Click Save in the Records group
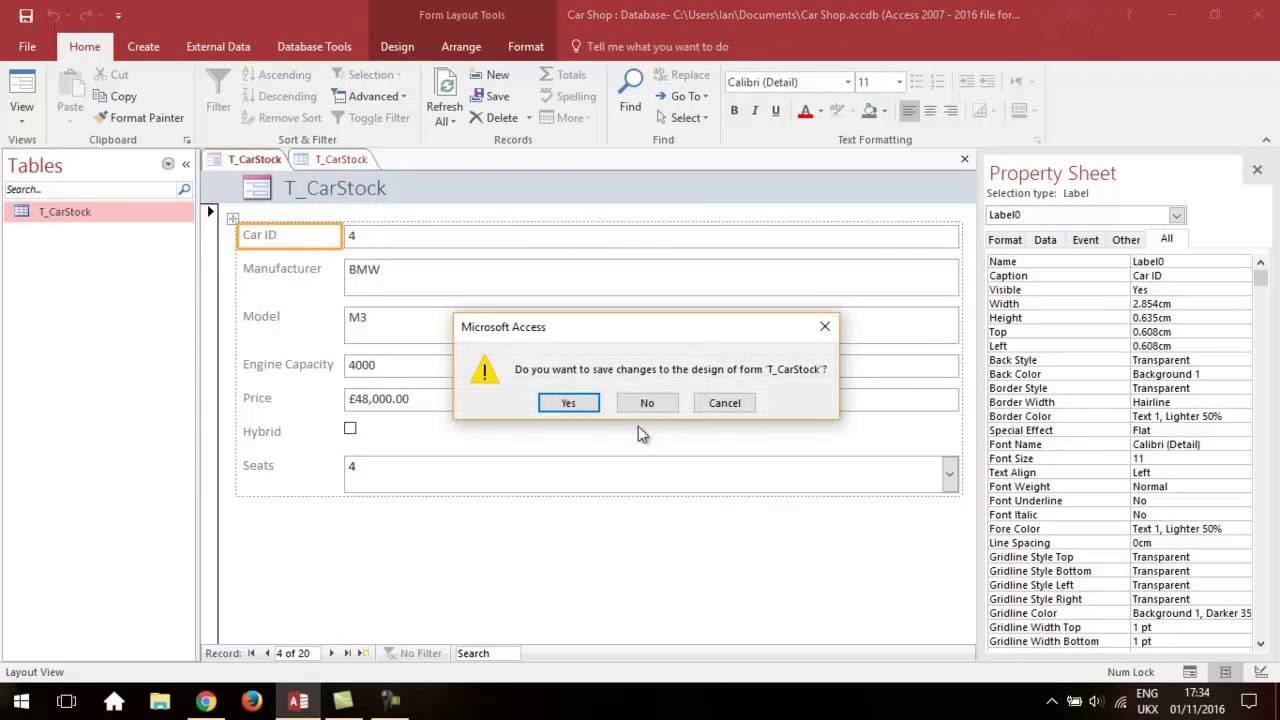1280x720 pixels. [489, 96]
